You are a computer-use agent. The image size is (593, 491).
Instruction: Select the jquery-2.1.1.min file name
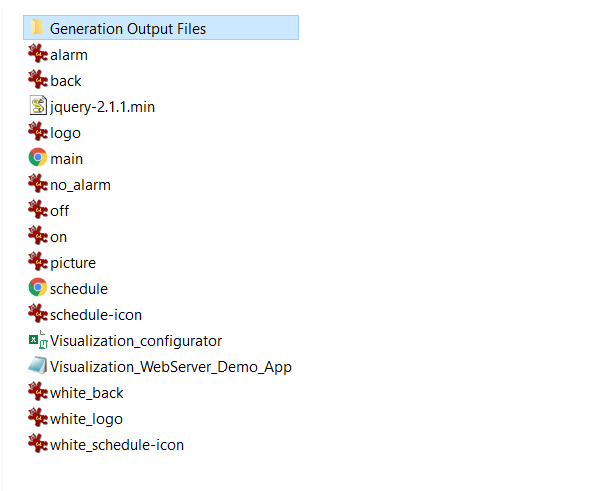tap(102, 107)
